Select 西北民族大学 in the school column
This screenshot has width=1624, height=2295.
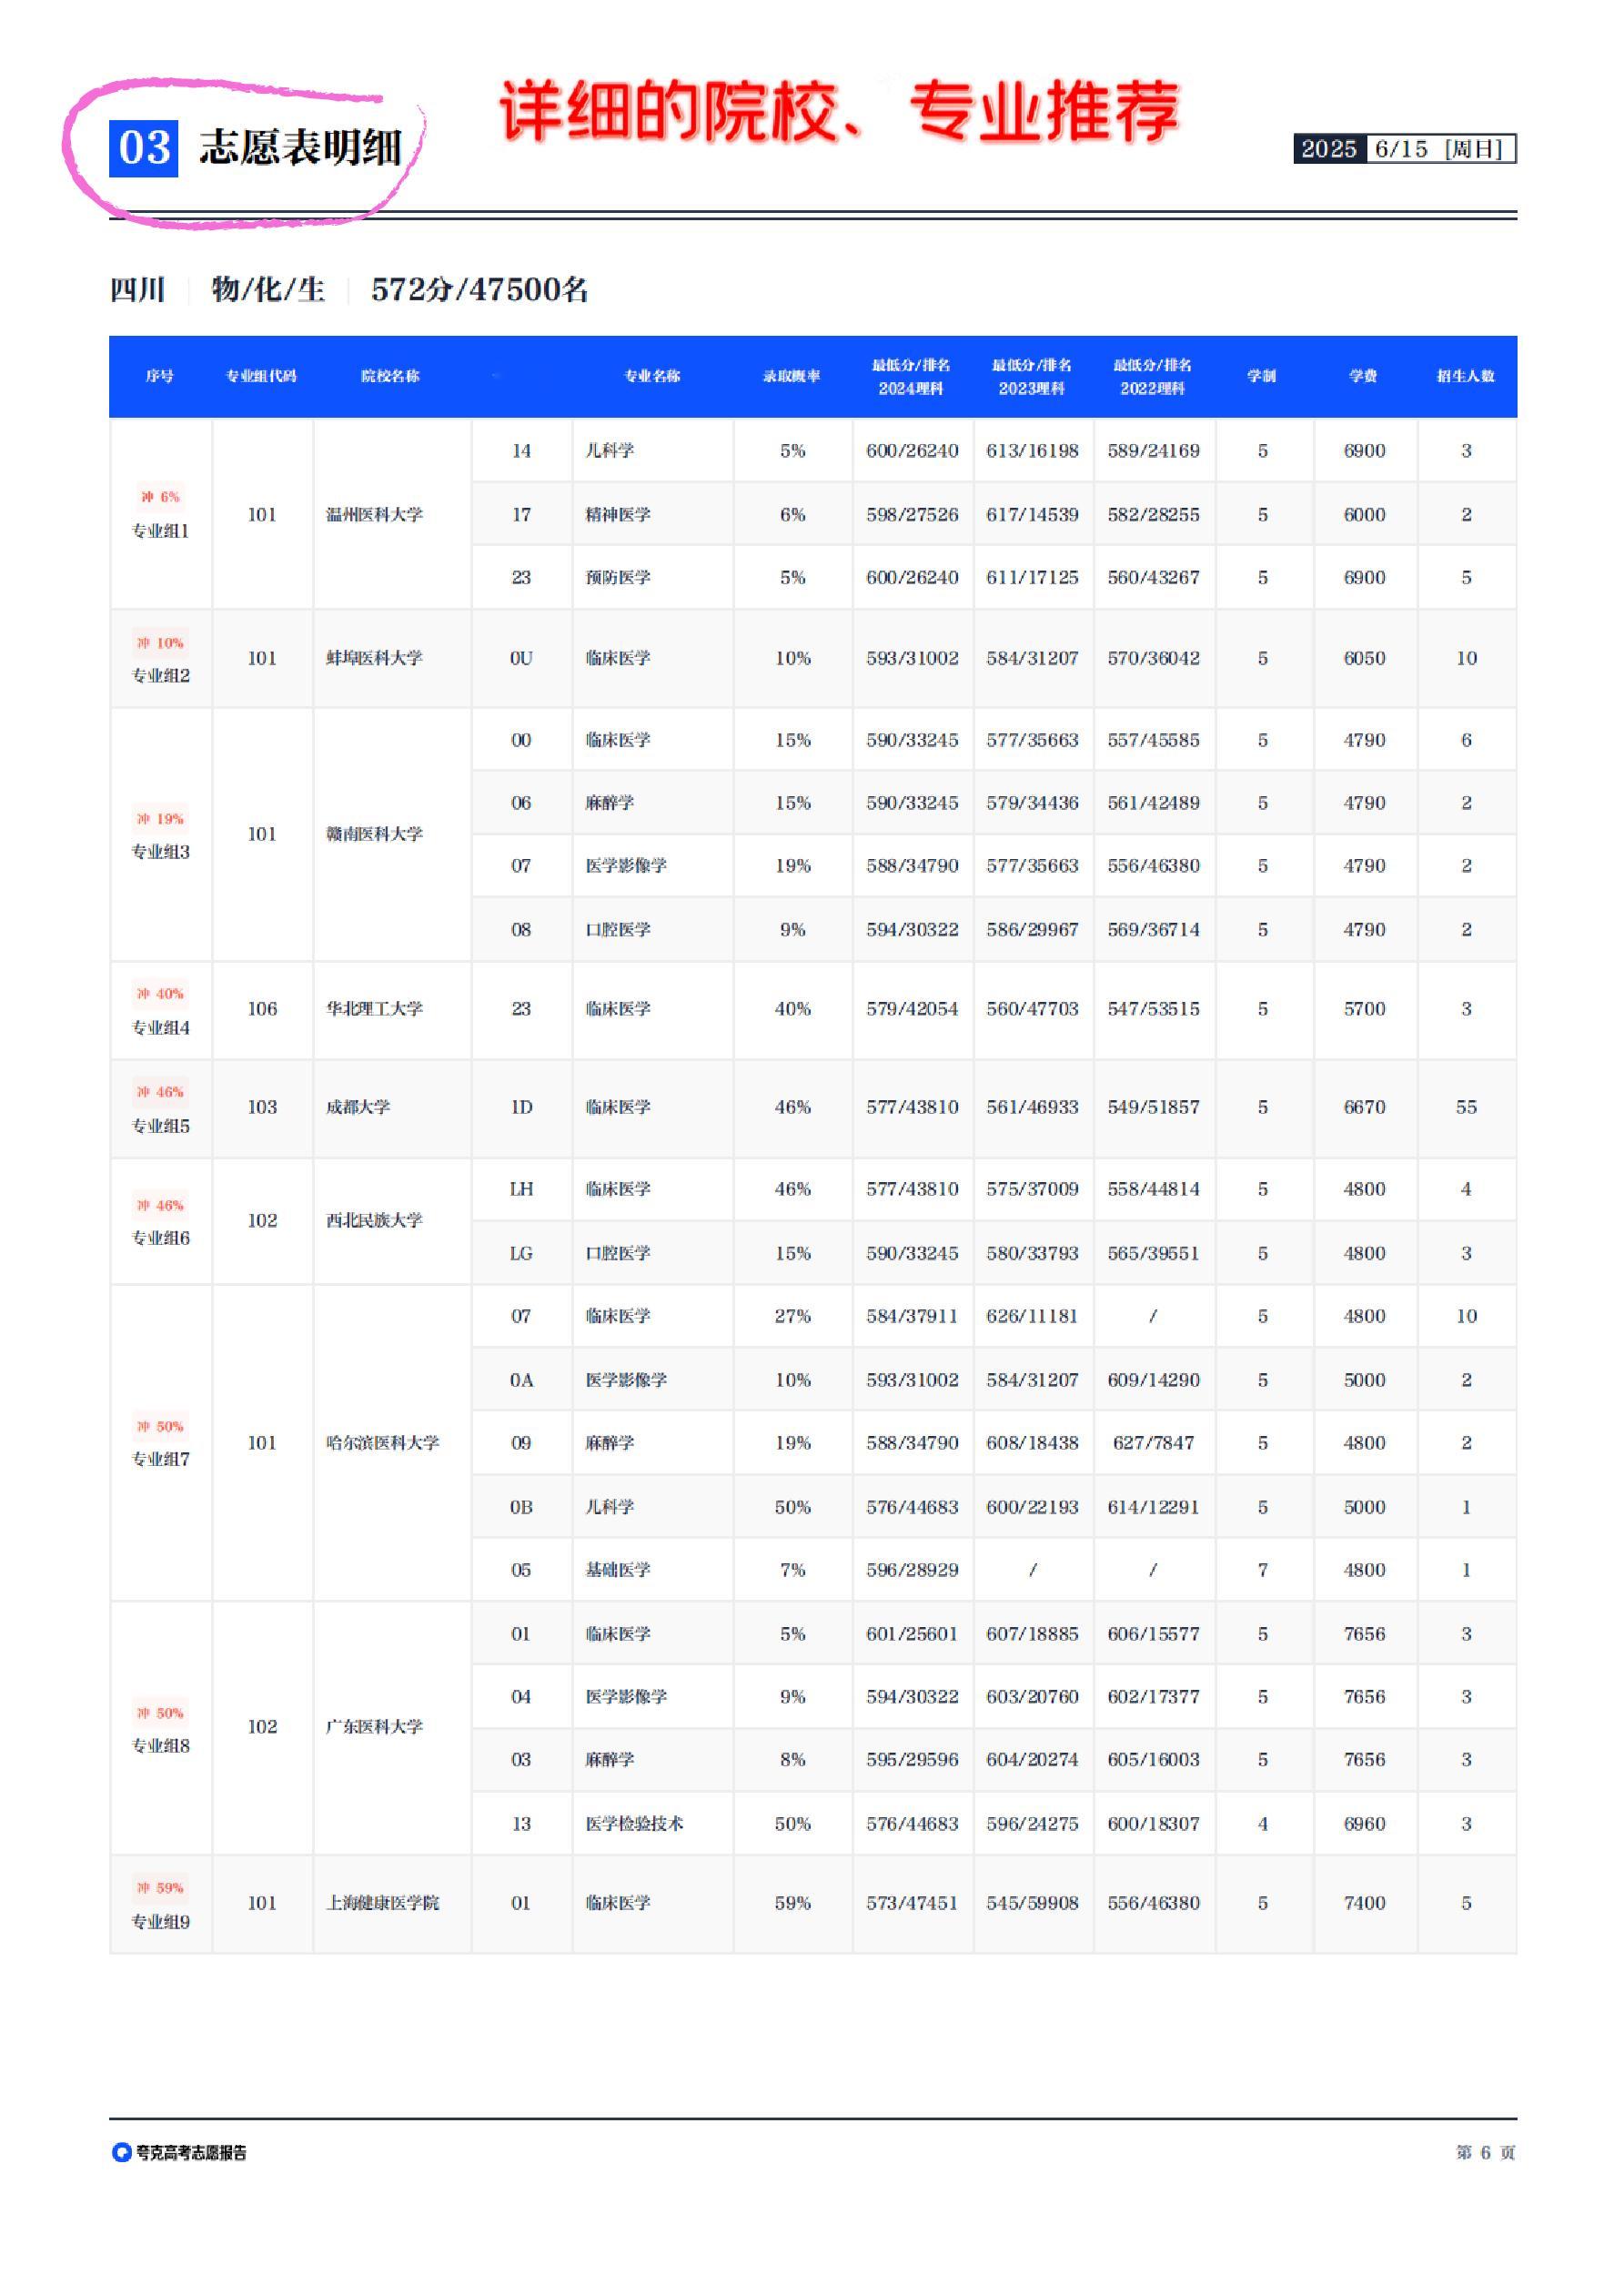pyautogui.click(x=374, y=1220)
